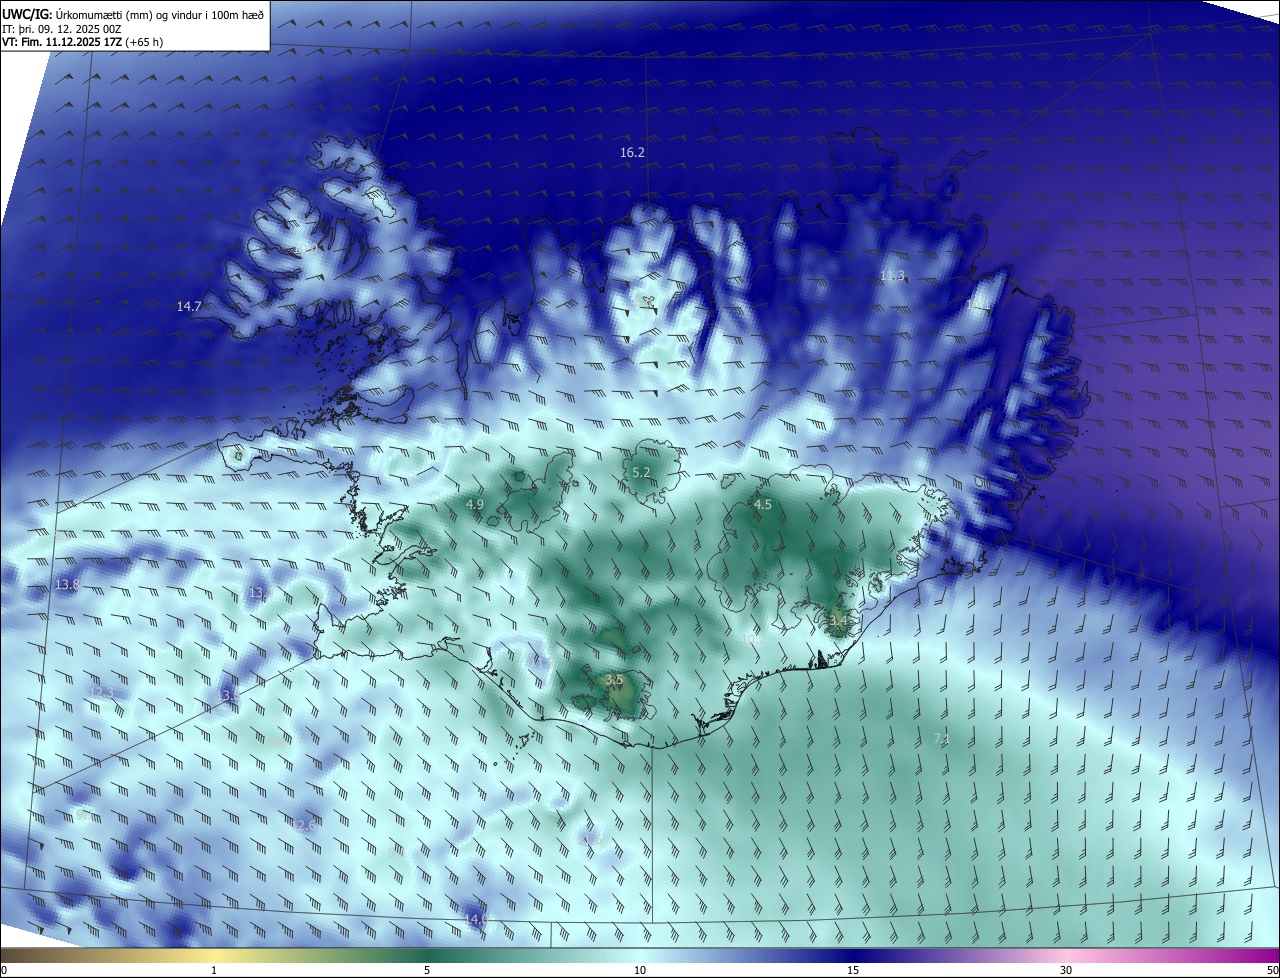Image resolution: width=1280 pixels, height=978 pixels.
Task: Click the colorbar tick label 1
Action: coord(214,970)
